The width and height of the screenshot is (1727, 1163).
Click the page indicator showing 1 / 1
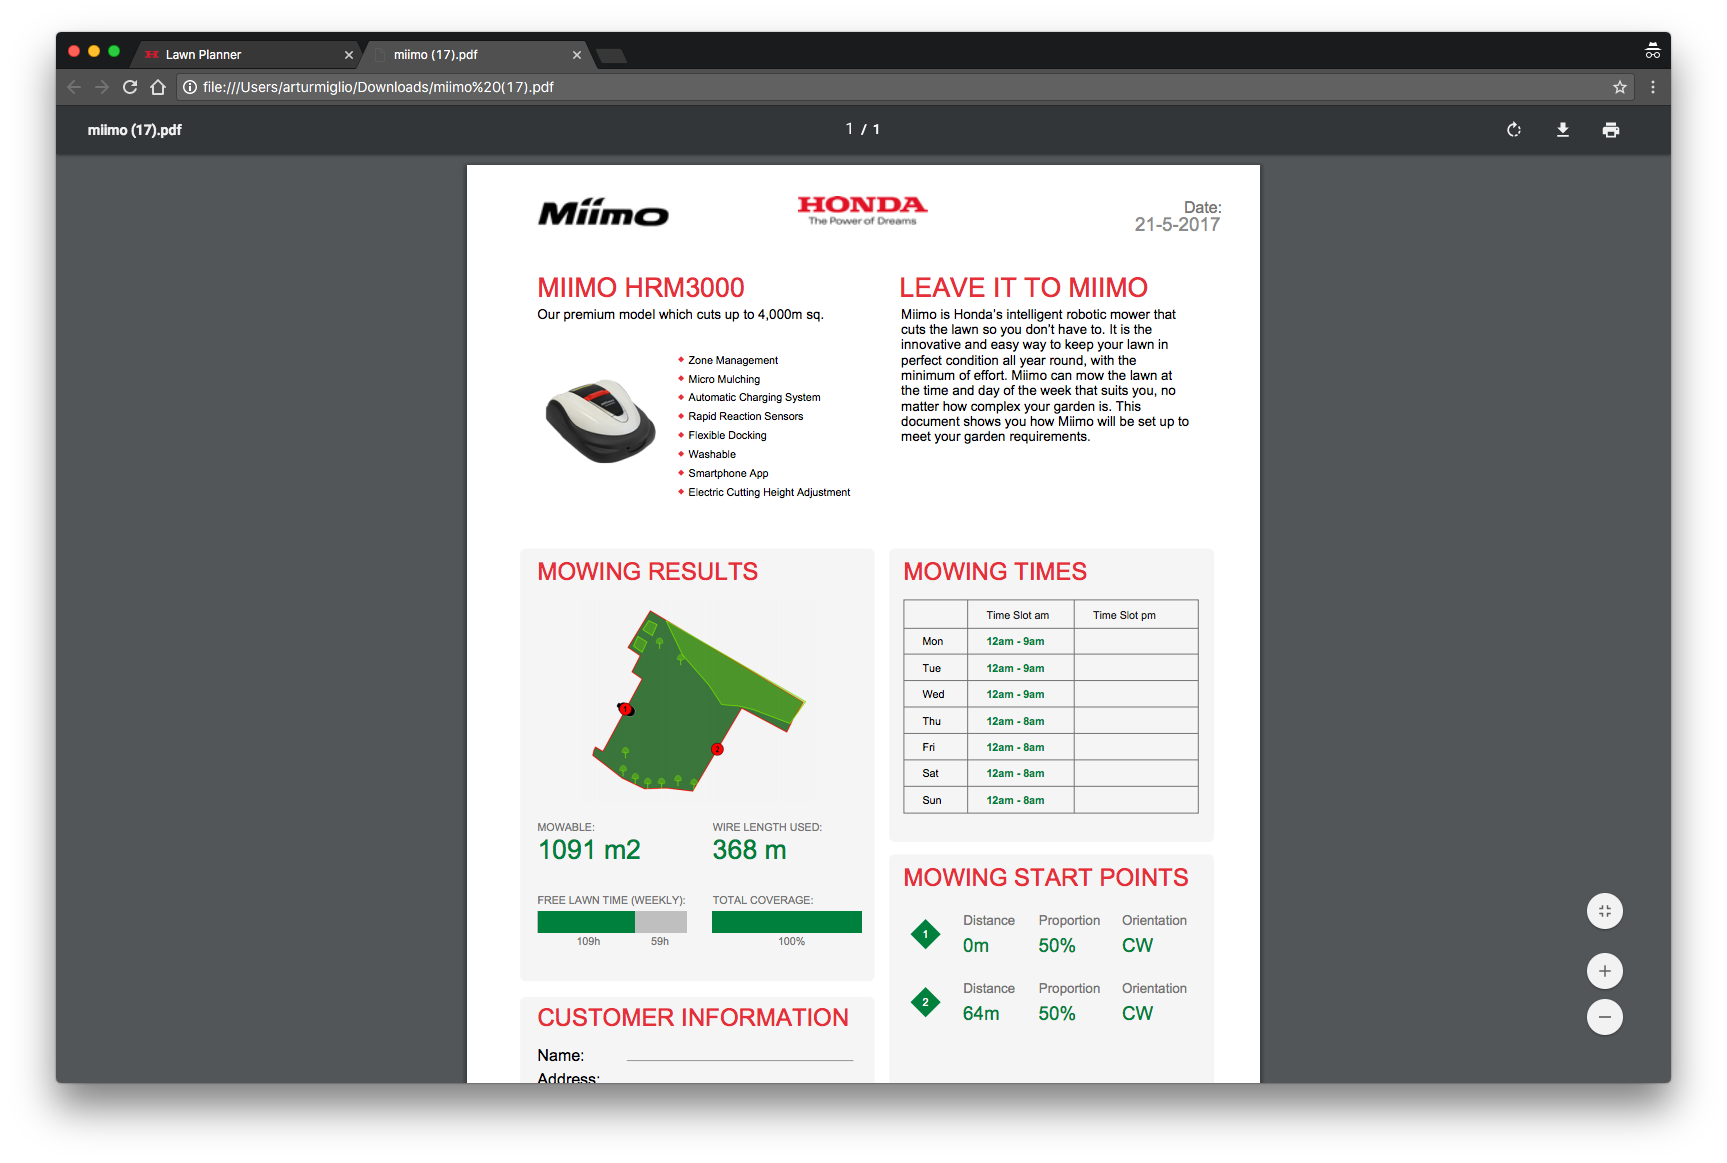tap(863, 129)
